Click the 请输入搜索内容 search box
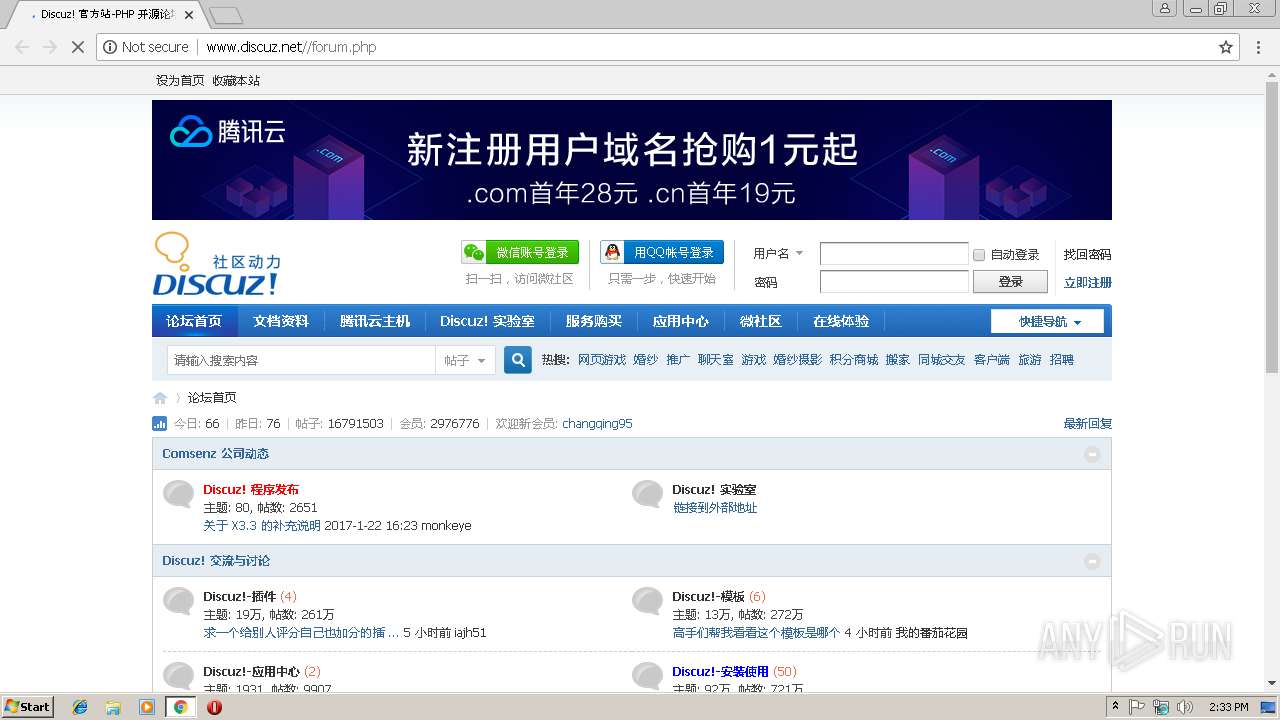This screenshot has width=1280, height=720. click(x=301, y=360)
